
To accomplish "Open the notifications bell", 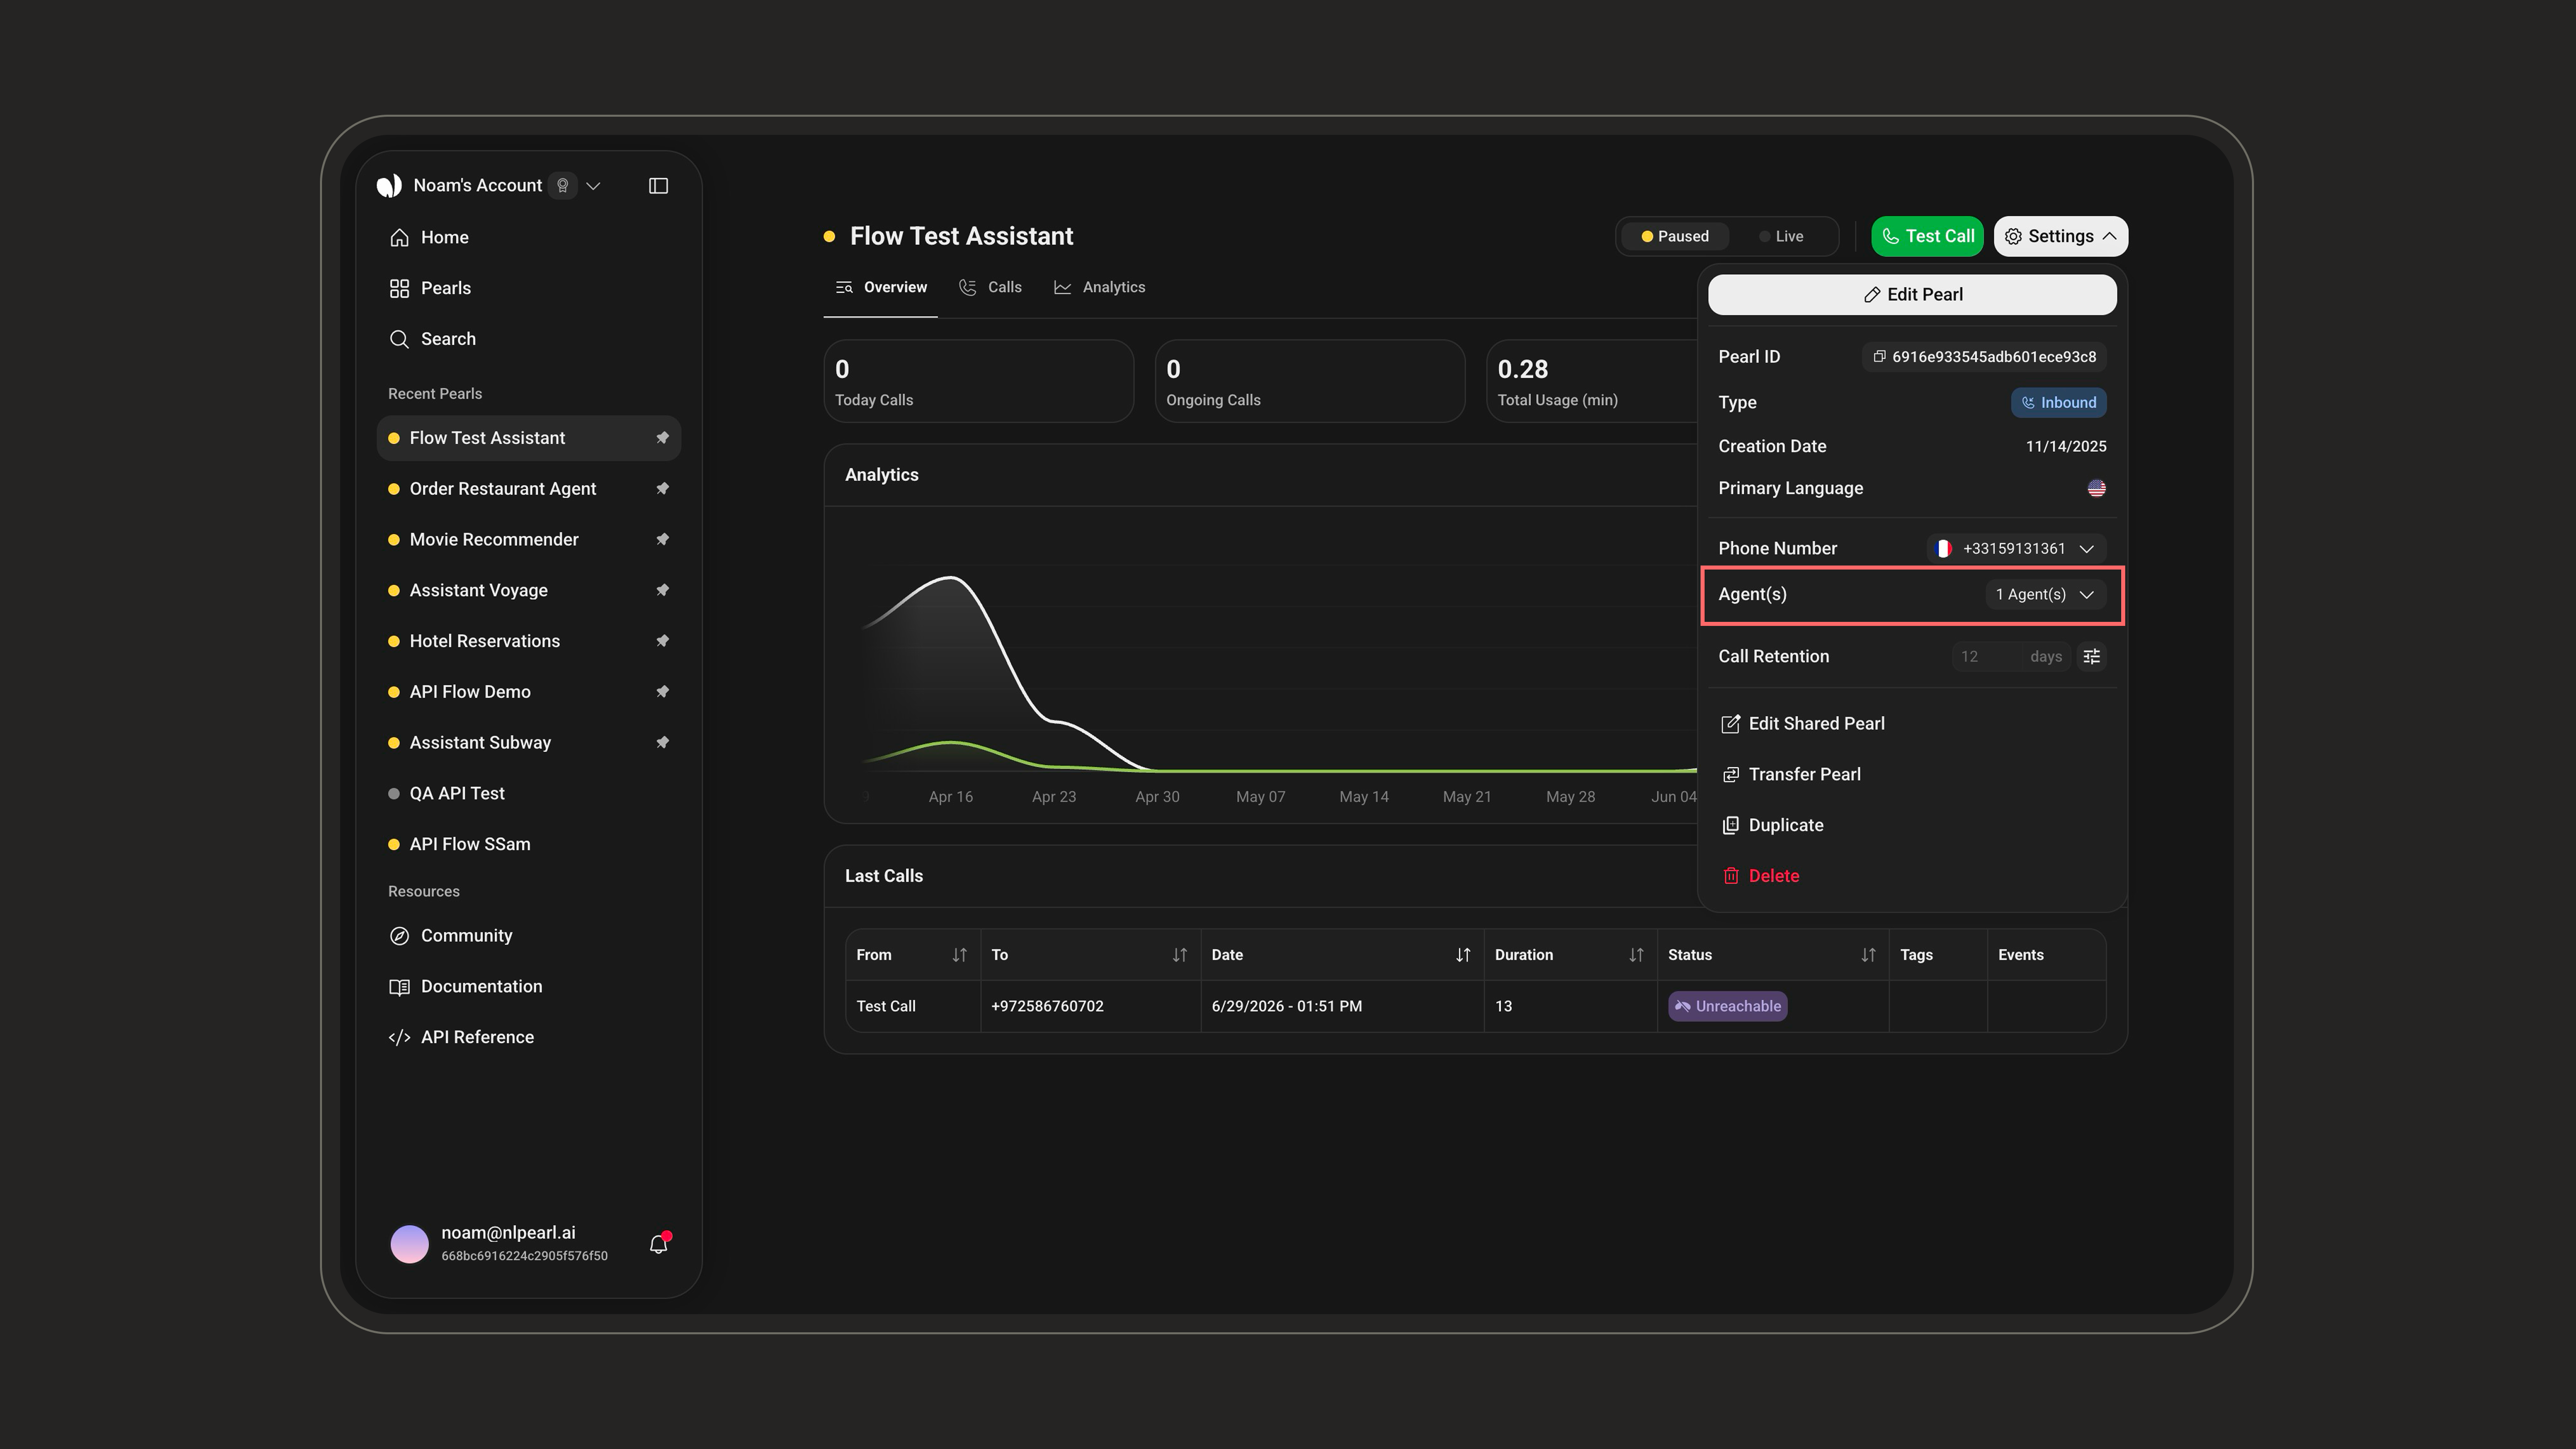I will pyautogui.click(x=658, y=1244).
